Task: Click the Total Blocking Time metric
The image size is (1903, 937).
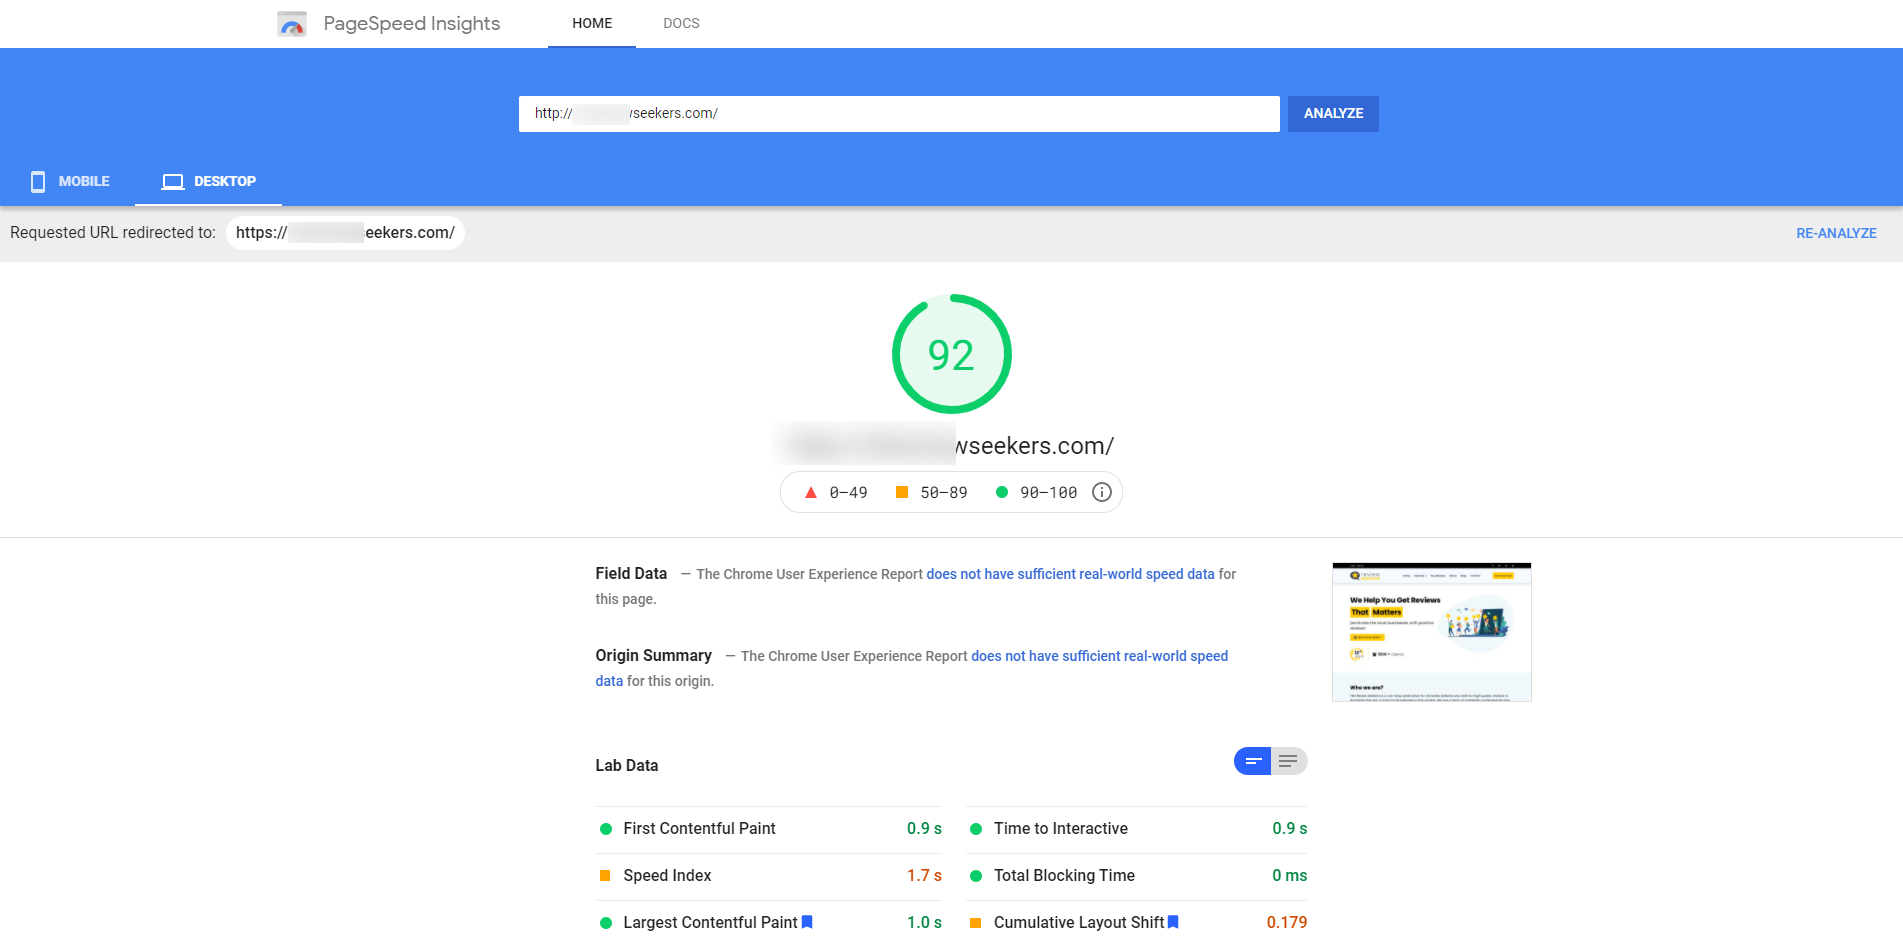Action: 1137,876
